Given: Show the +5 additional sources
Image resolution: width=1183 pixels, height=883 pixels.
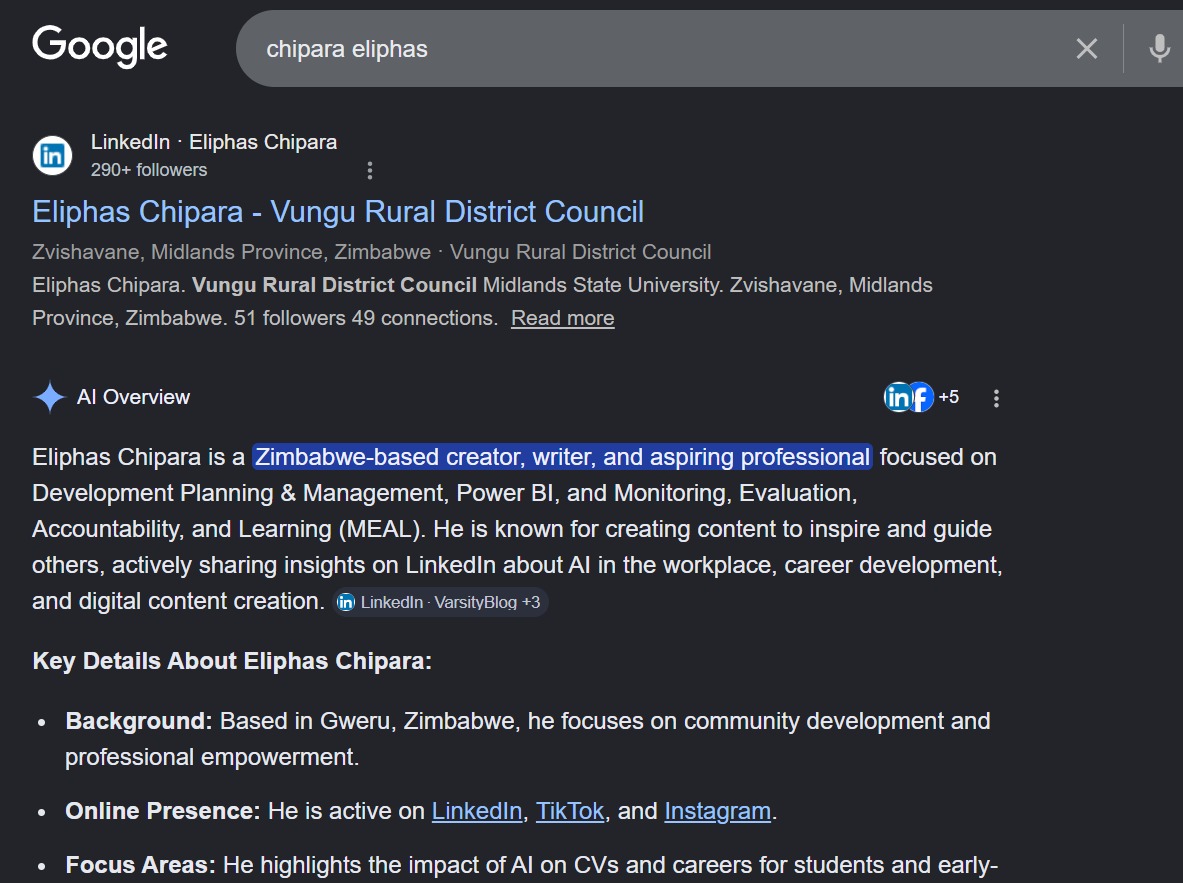Looking at the screenshot, I should click(948, 397).
